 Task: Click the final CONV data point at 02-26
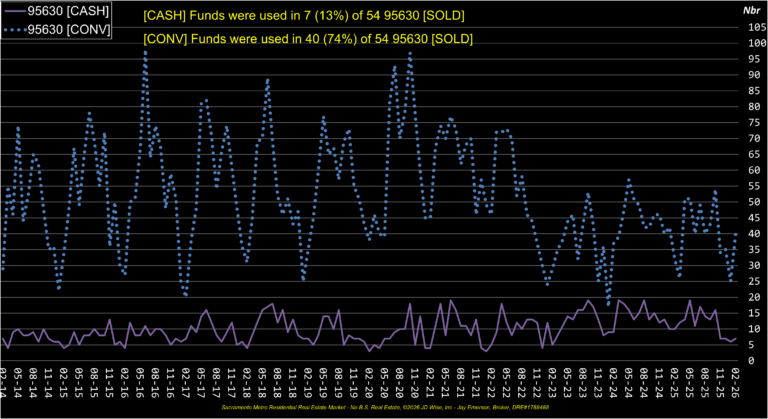736,232
